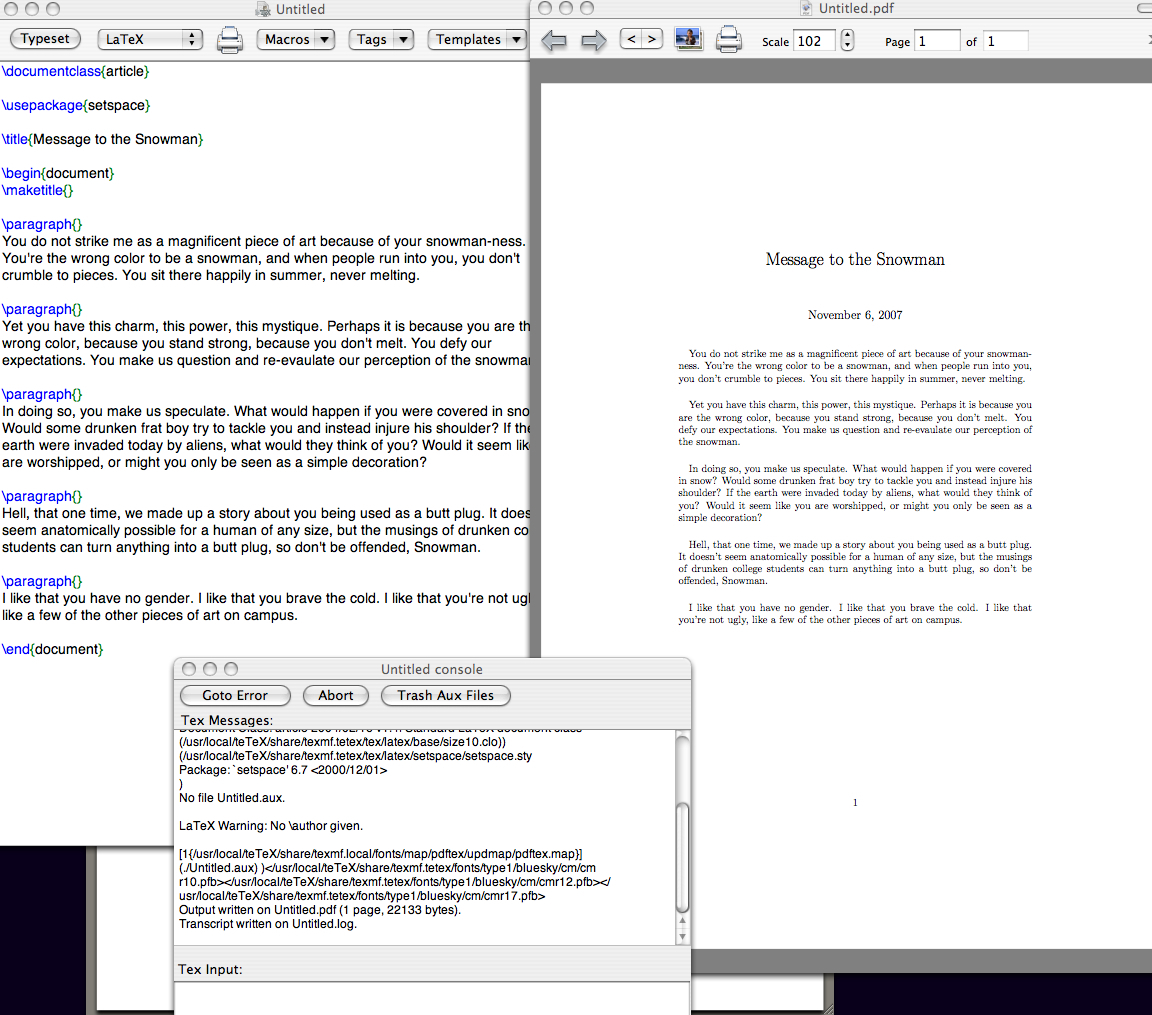1152x1015 pixels.
Task: Open the Macros dropdown menu
Action: coord(296,39)
